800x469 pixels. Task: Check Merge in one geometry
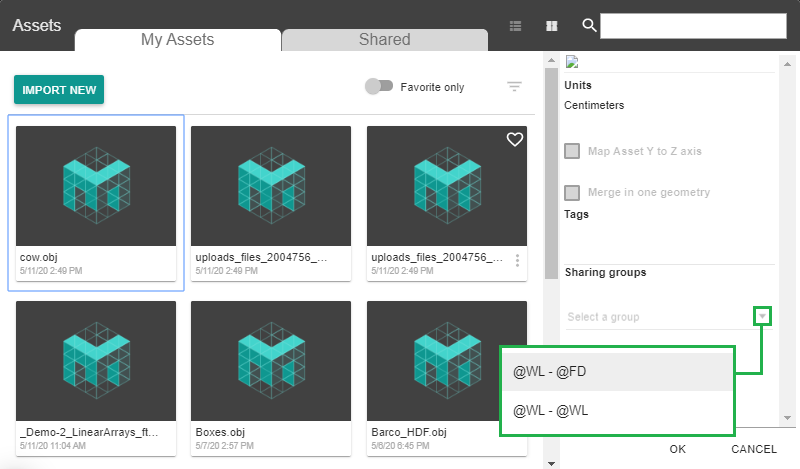573,192
